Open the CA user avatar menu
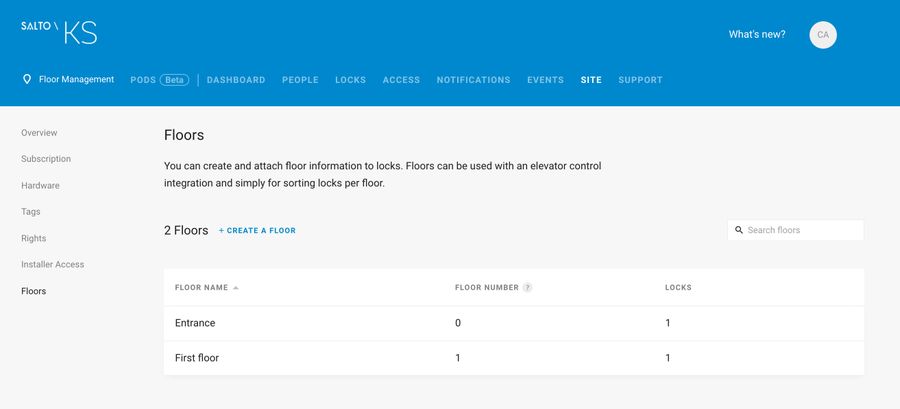This screenshot has height=409, width=900. coord(823,35)
